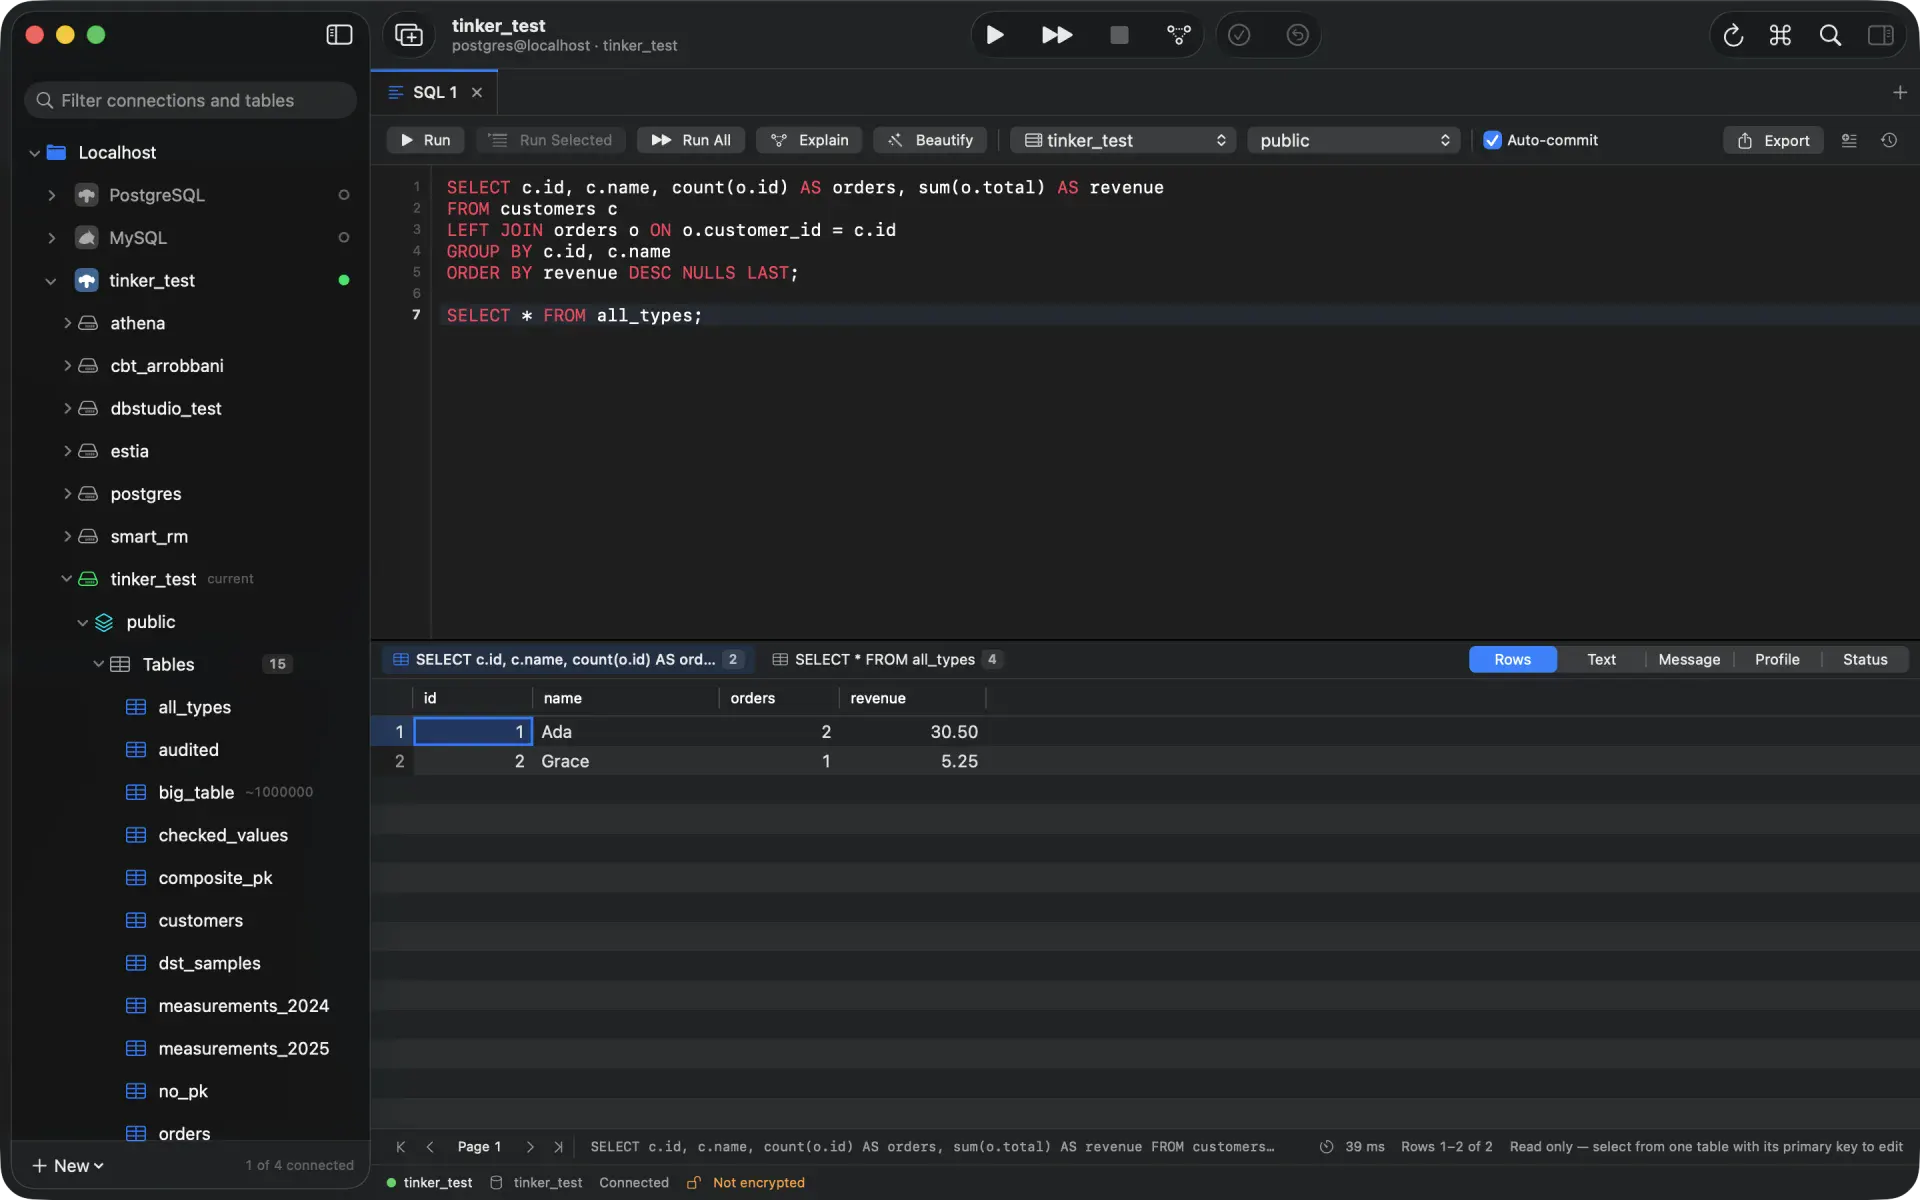The height and width of the screenshot is (1200, 1920).
Task: Close the SQL 1 tab
Action: pyautogui.click(x=477, y=92)
